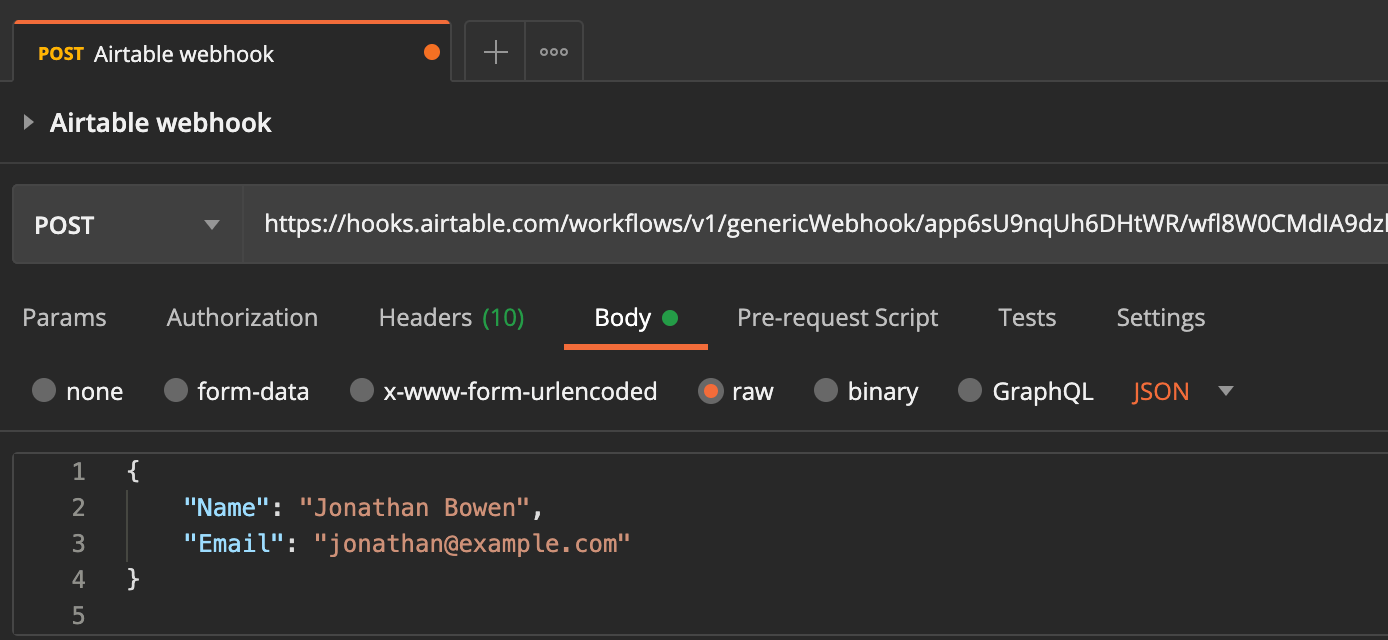
Task: Click the orange unsaved dot on Airtable webhook tab
Action: 432,53
